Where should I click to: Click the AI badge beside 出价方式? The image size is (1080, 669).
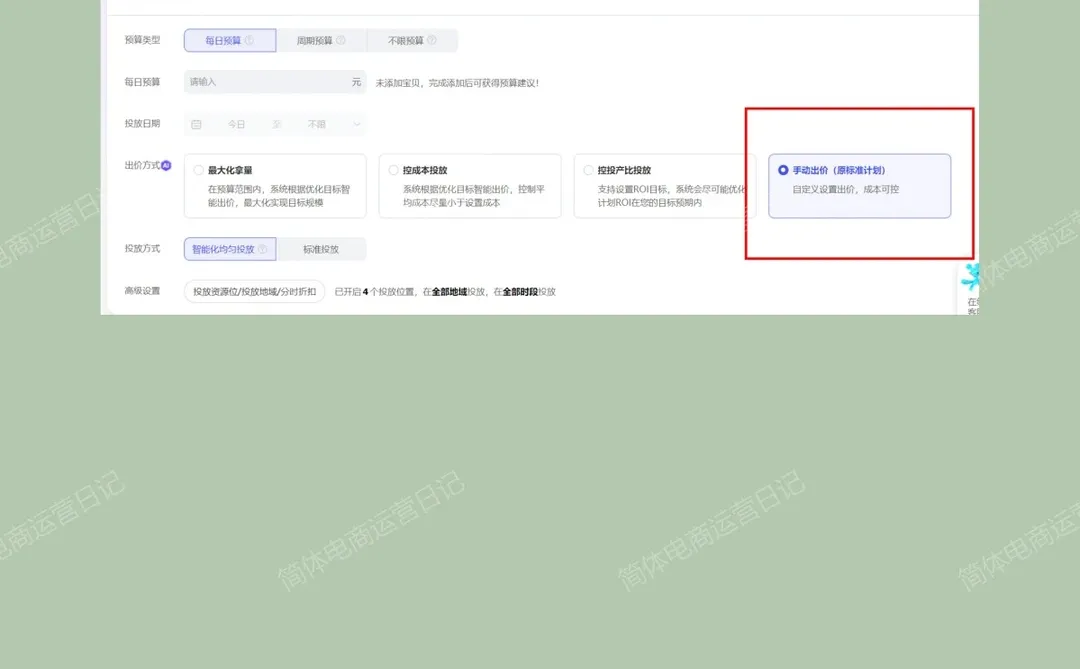point(166,165)
